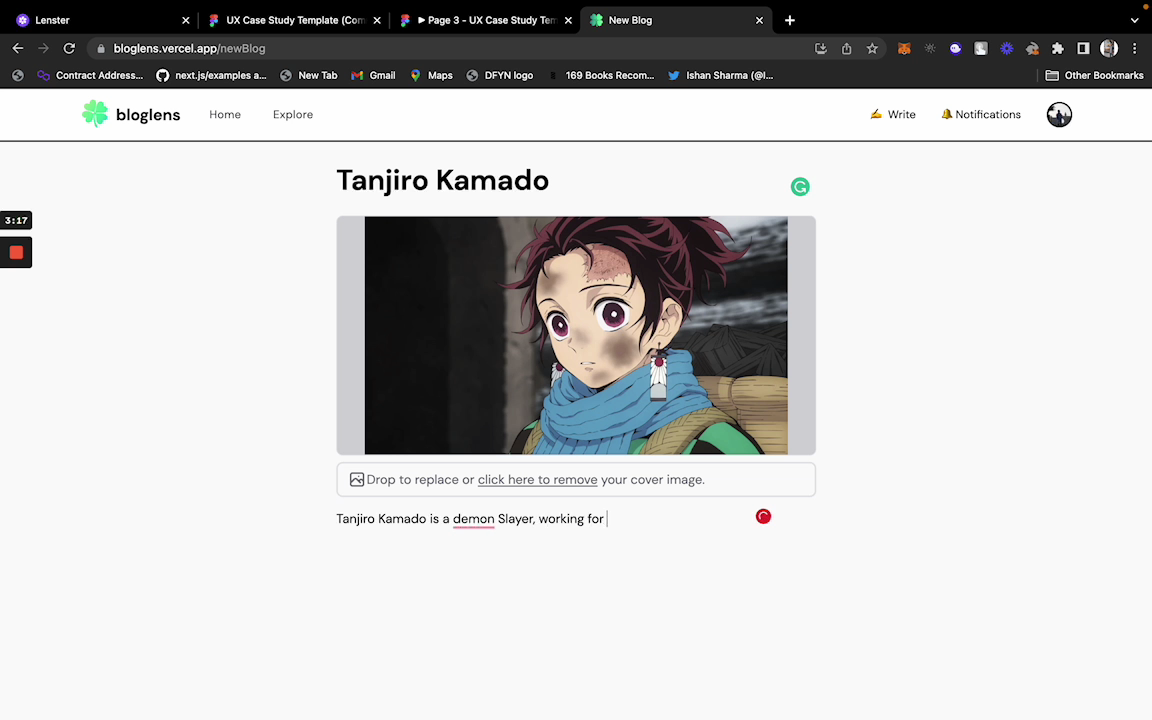Share this page icon
The width and height of the screenshot is (1152, 720).
click(x=846, y=48)
